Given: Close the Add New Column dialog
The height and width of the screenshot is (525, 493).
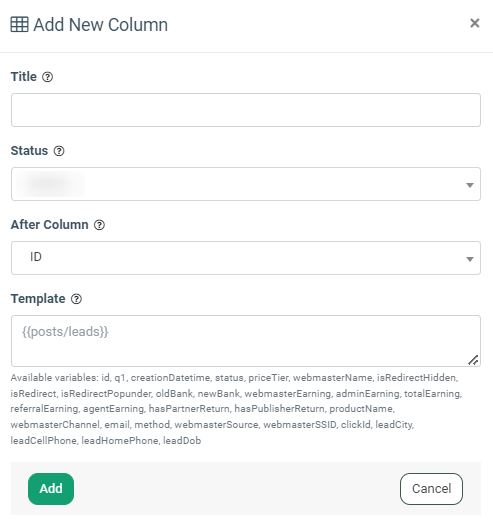Looking at the screenshot, I should coord(475,23).
